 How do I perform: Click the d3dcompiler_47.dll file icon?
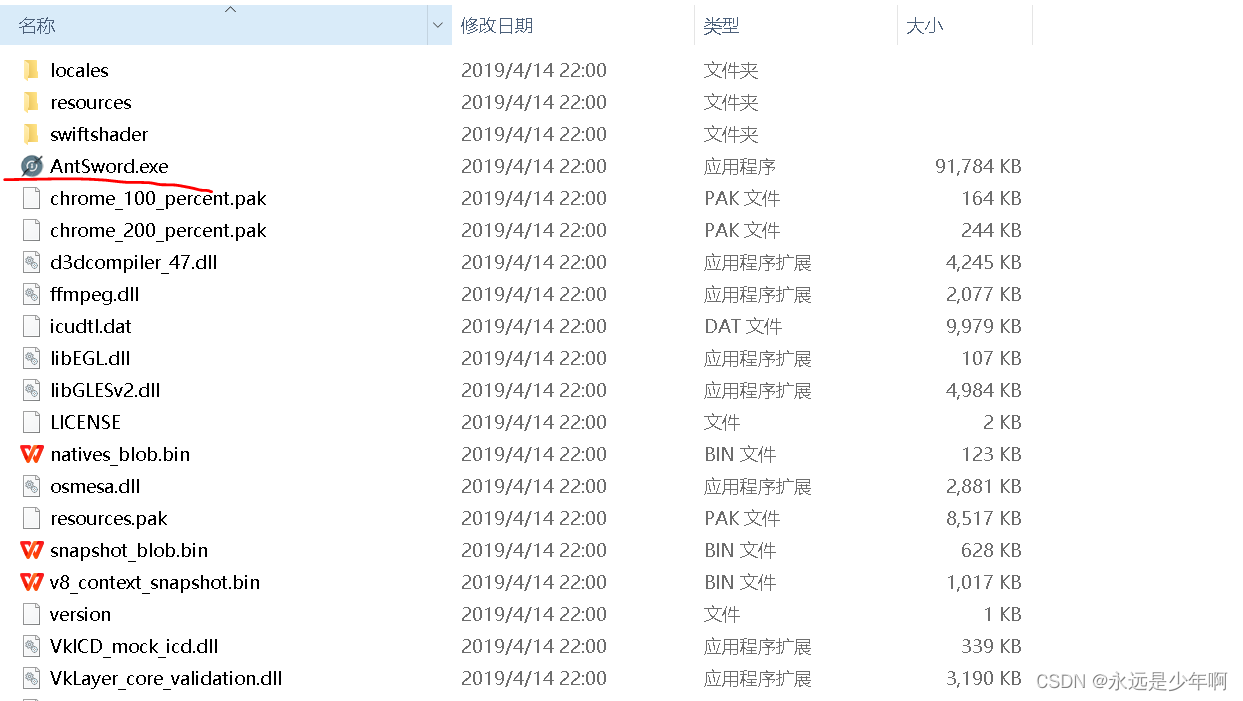pyautogui.click(x=32, y=262)
